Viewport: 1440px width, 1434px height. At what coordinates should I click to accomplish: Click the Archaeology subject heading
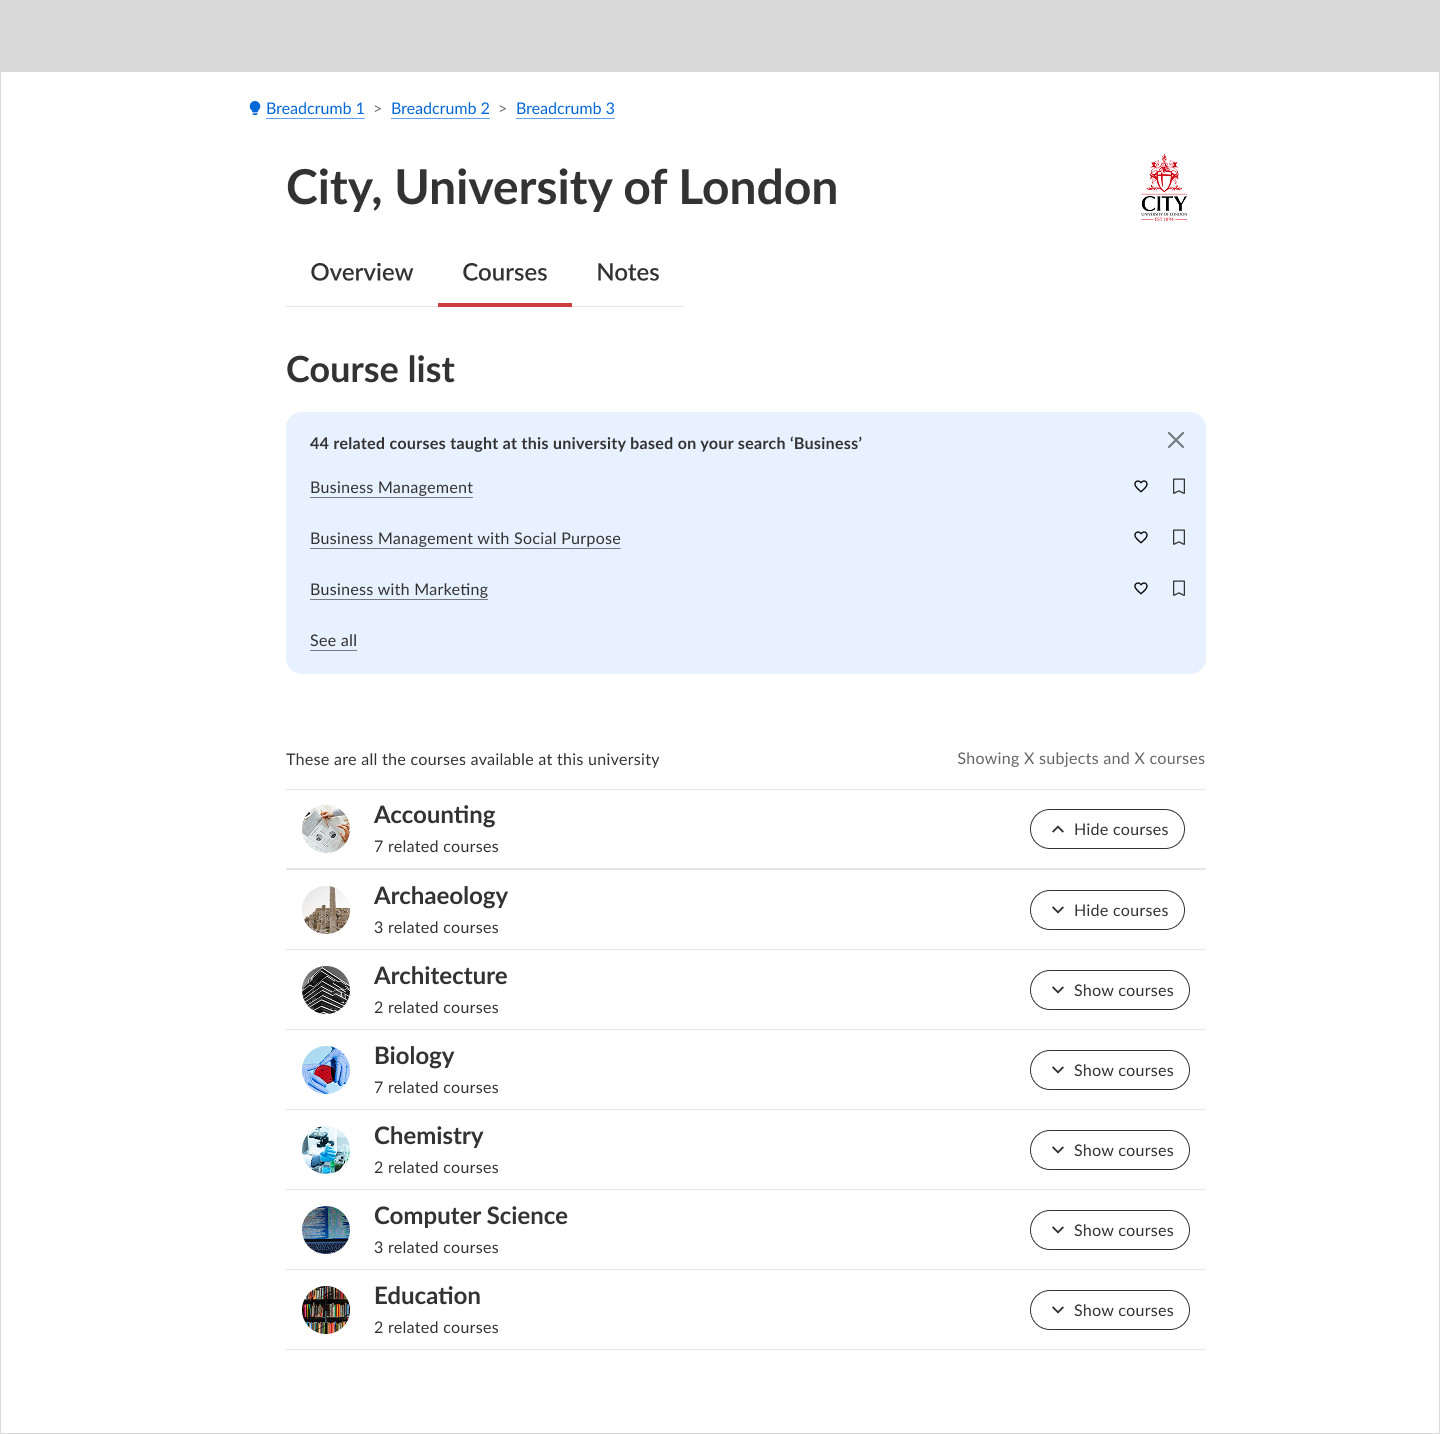(x=441, y=896)
